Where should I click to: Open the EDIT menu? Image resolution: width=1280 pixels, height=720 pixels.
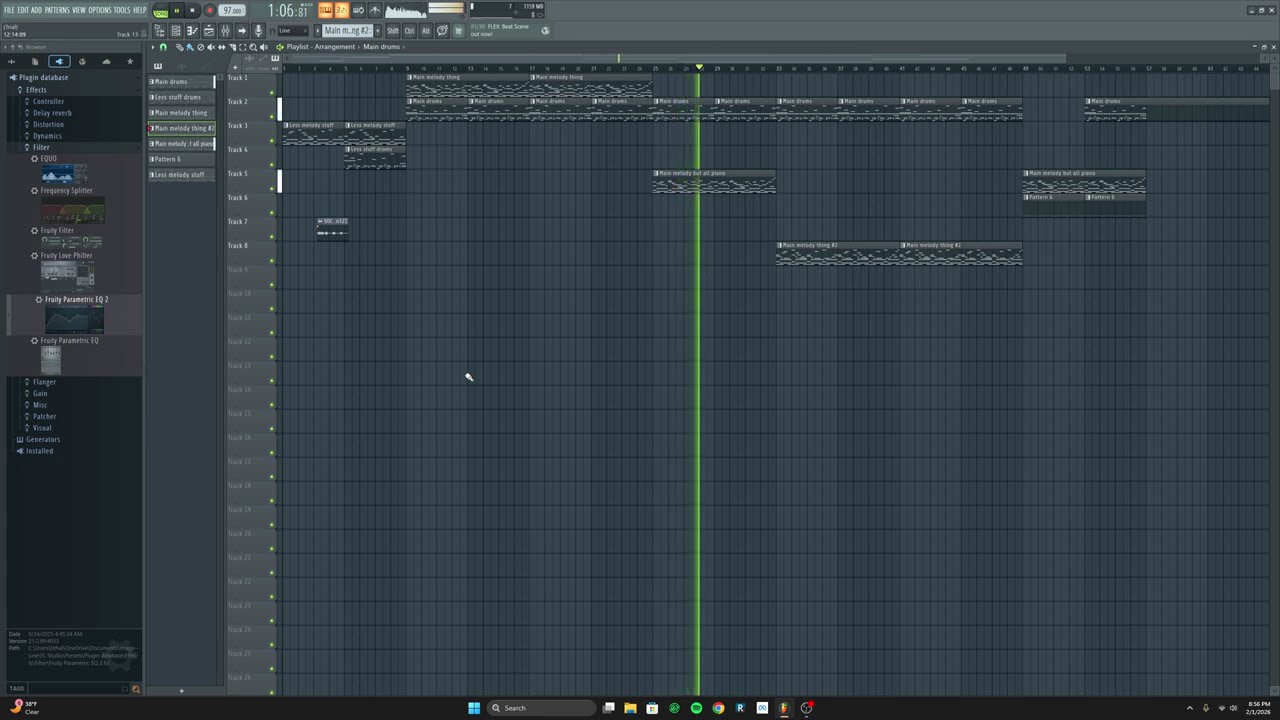click(x=23, y=10)
